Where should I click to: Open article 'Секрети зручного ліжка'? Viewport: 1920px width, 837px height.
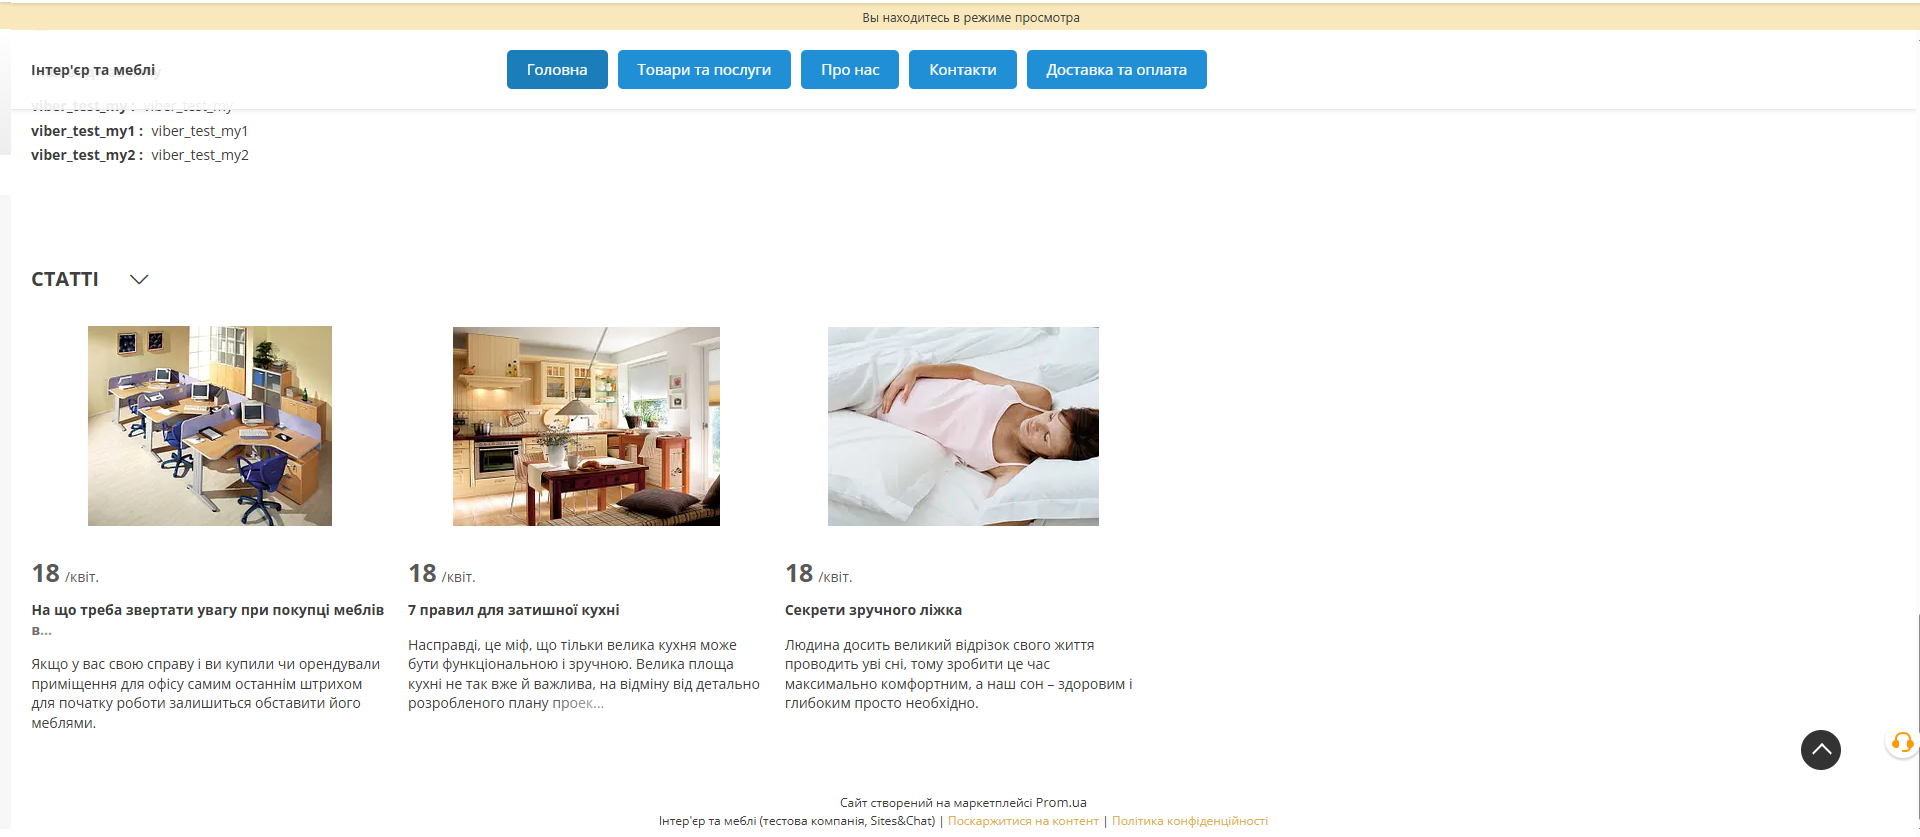coord(873,610)
